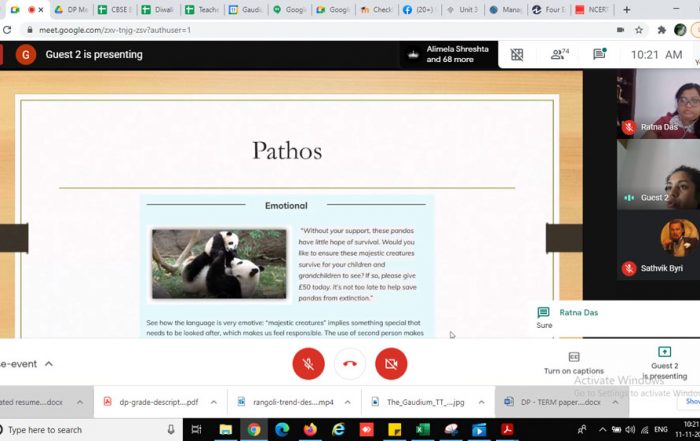Open the meeting chat icon

[599, 54]
